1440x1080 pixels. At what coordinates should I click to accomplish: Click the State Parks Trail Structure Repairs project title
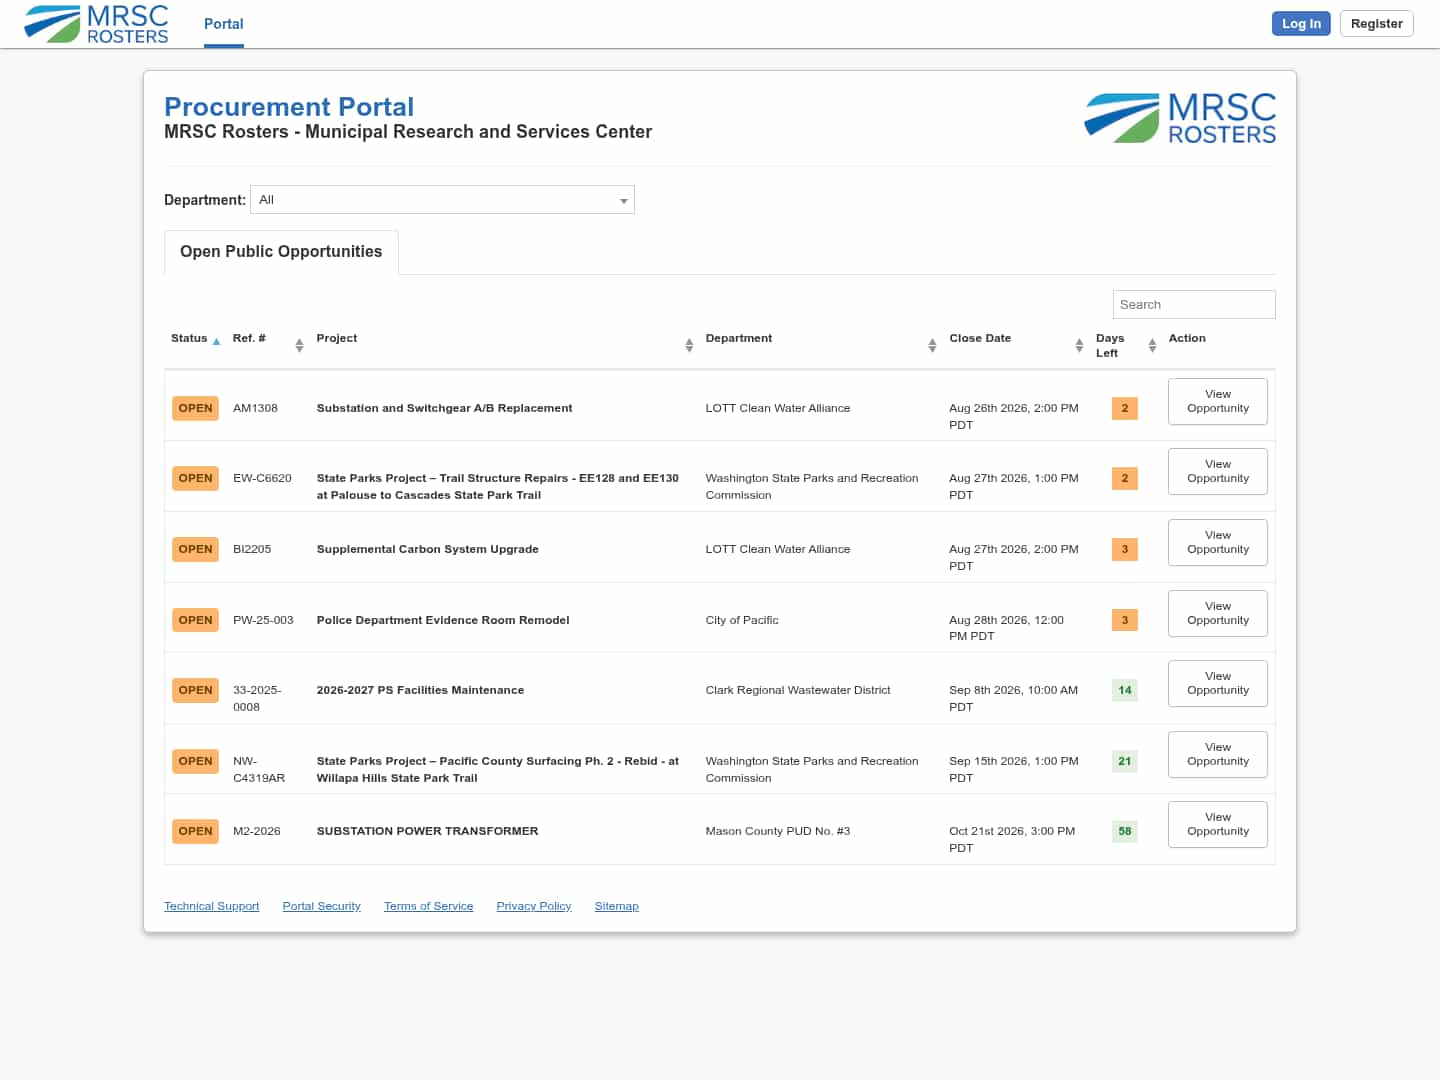[x=498, y=486]
